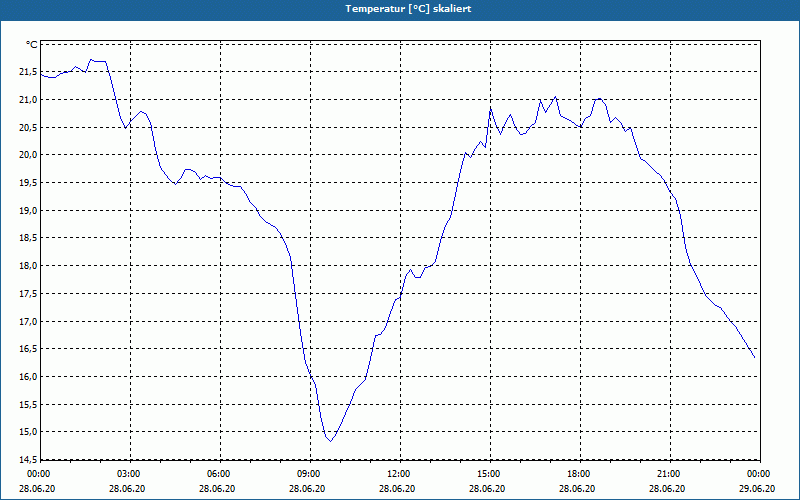Select the 21,5 y-axis label
The width and height of the screenshot is (800, 500).
point(28,72)
